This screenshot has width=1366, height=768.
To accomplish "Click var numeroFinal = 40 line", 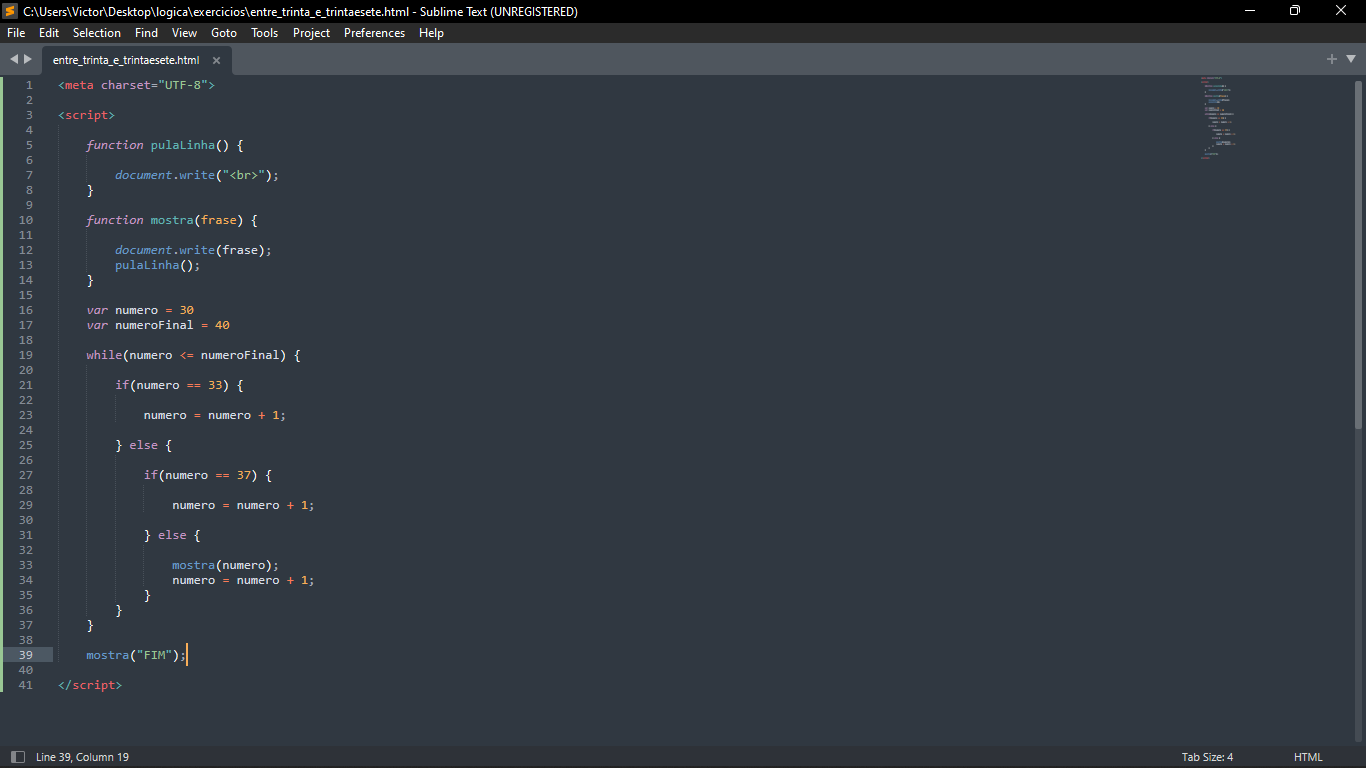I will point(158,325).
